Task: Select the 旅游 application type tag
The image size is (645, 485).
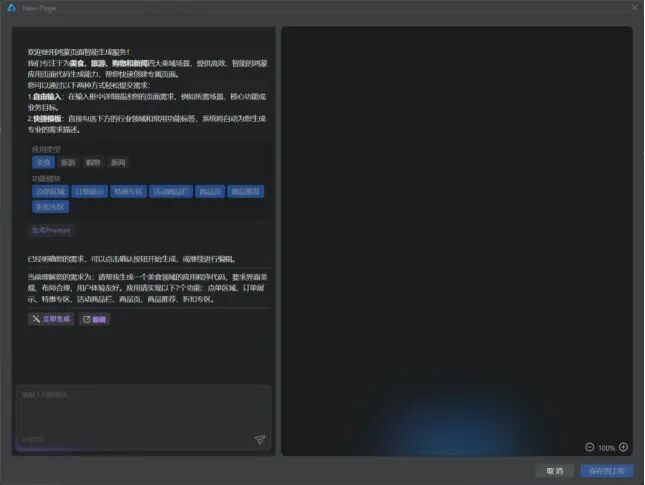Action: [68, 162]
